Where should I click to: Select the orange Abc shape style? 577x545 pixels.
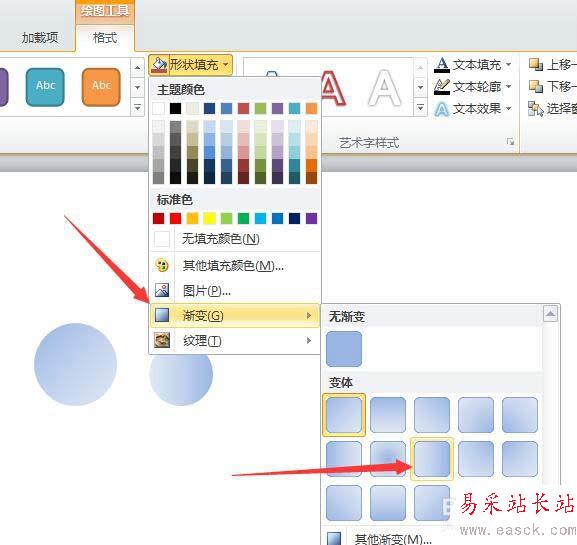101,87
